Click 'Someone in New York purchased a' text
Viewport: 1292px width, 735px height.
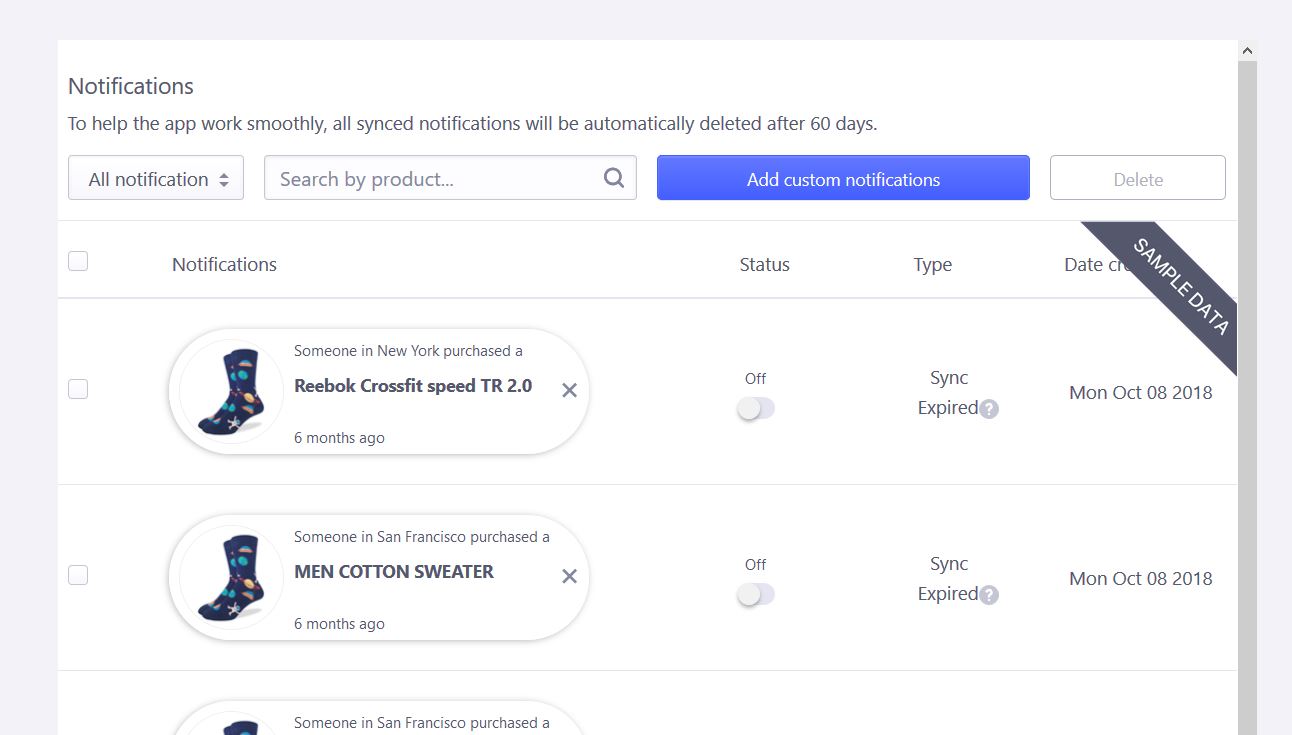tap(408, 351)
